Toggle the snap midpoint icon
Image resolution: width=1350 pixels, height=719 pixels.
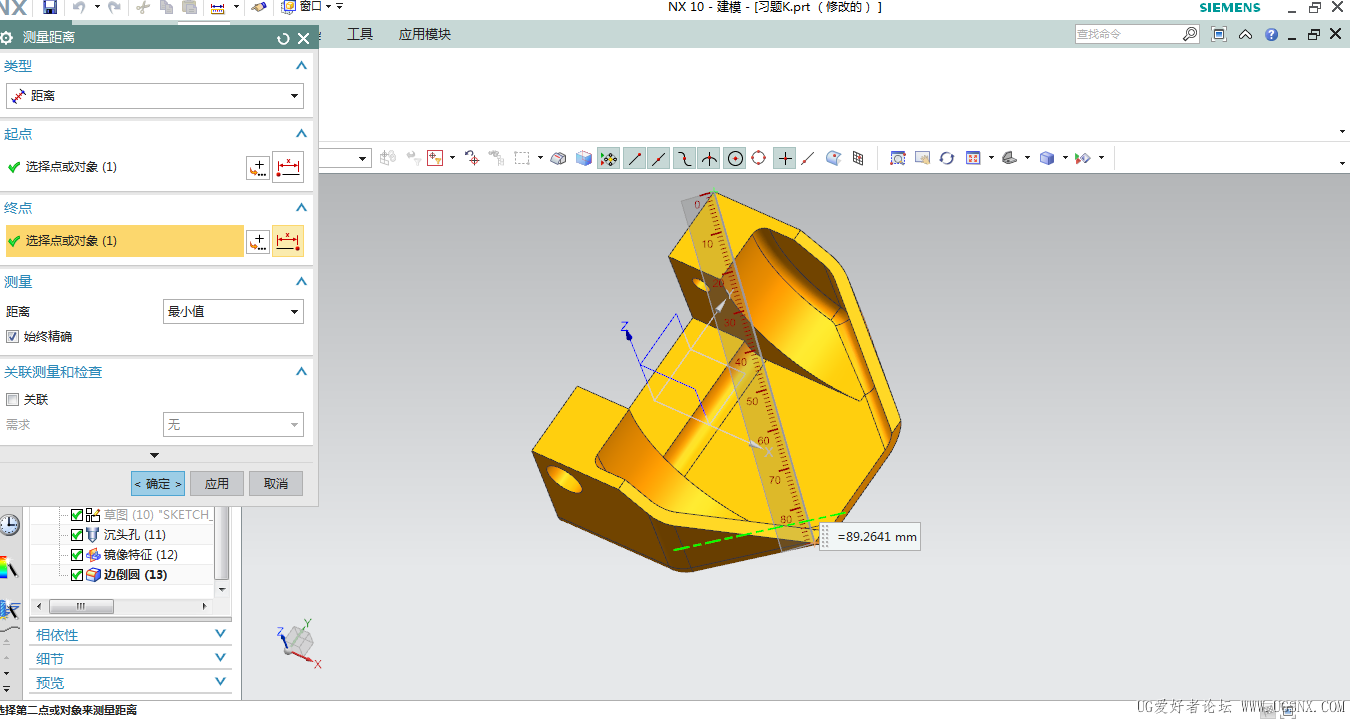658,158
